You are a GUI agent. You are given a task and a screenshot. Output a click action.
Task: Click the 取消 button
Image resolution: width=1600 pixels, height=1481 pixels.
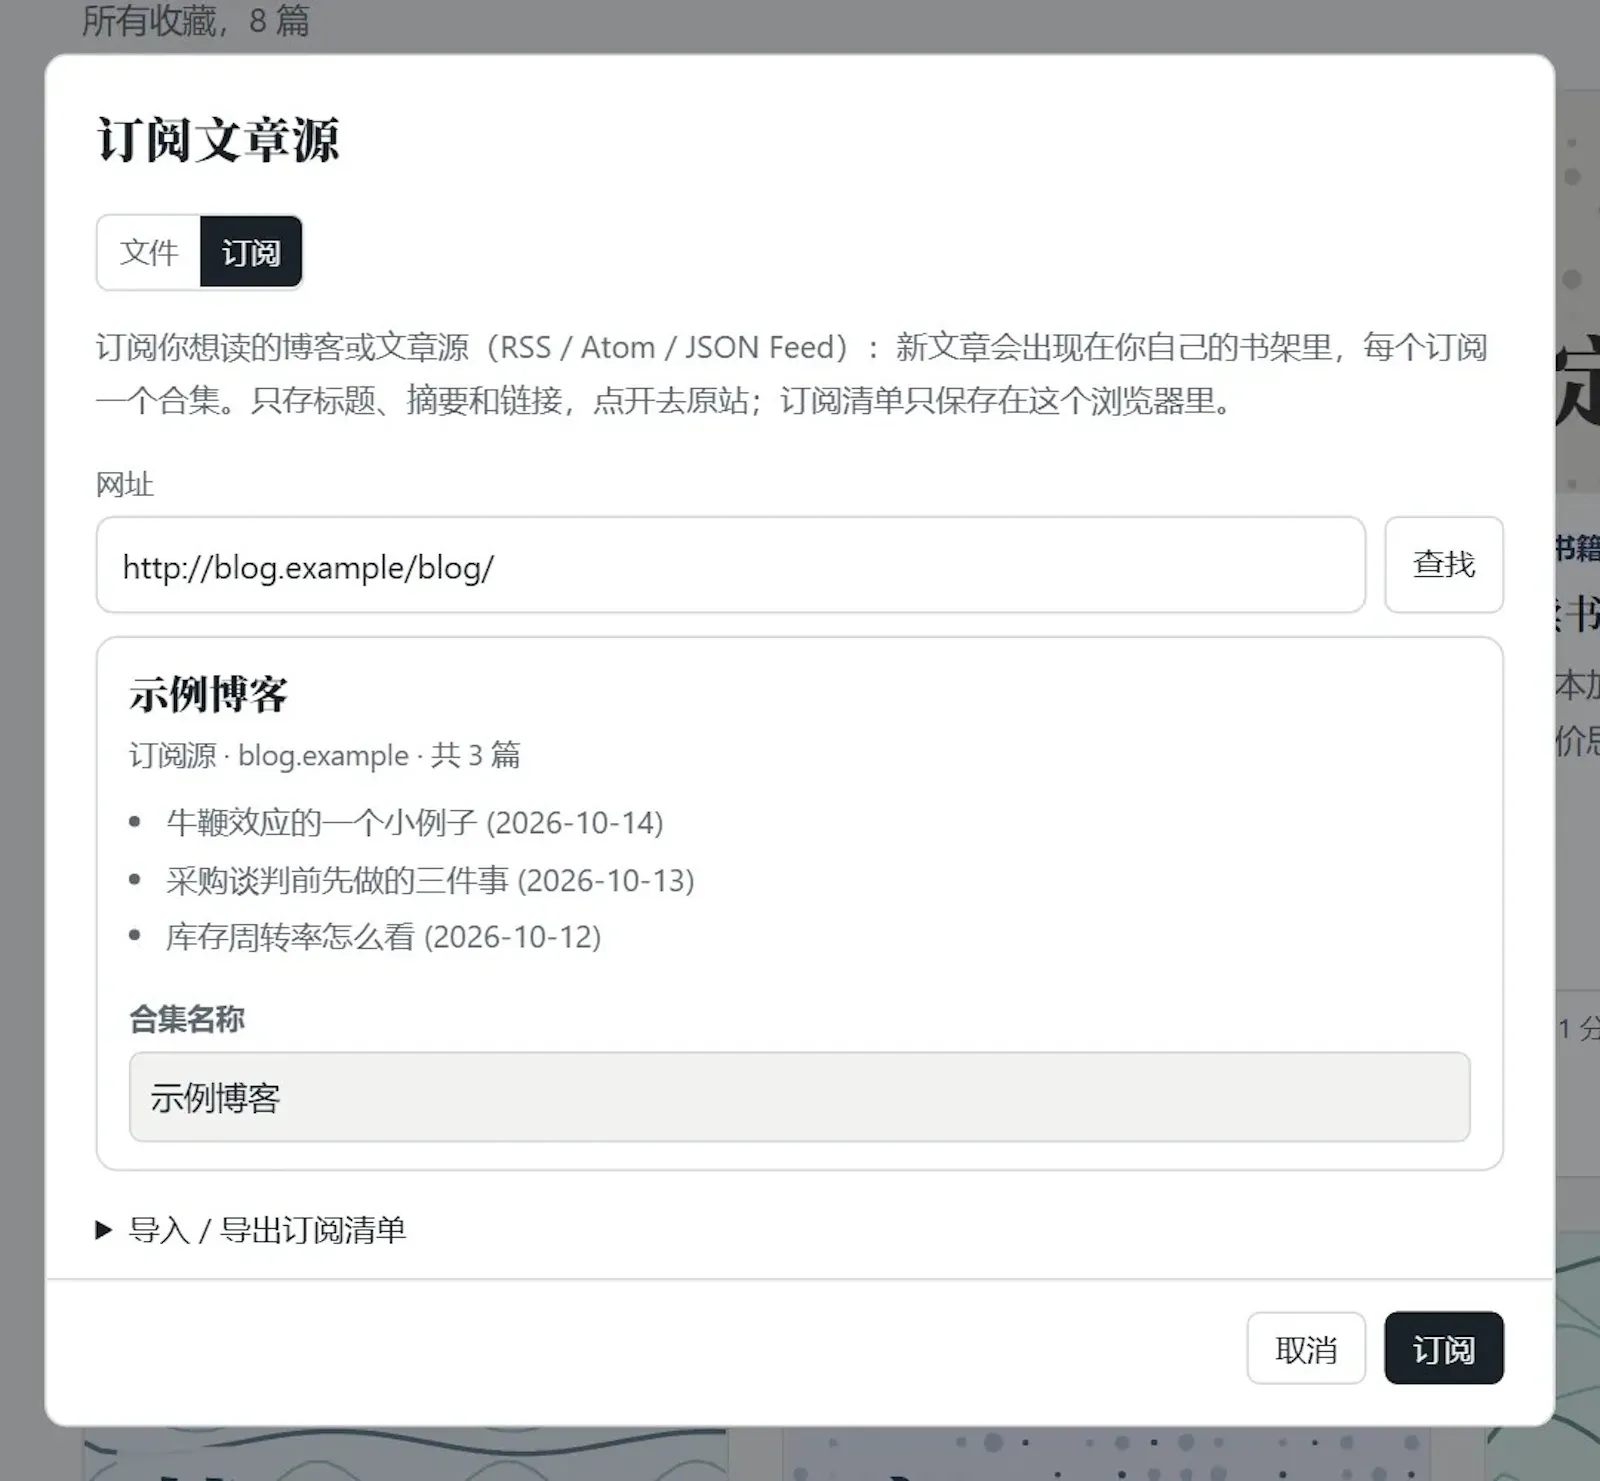1306,1349
